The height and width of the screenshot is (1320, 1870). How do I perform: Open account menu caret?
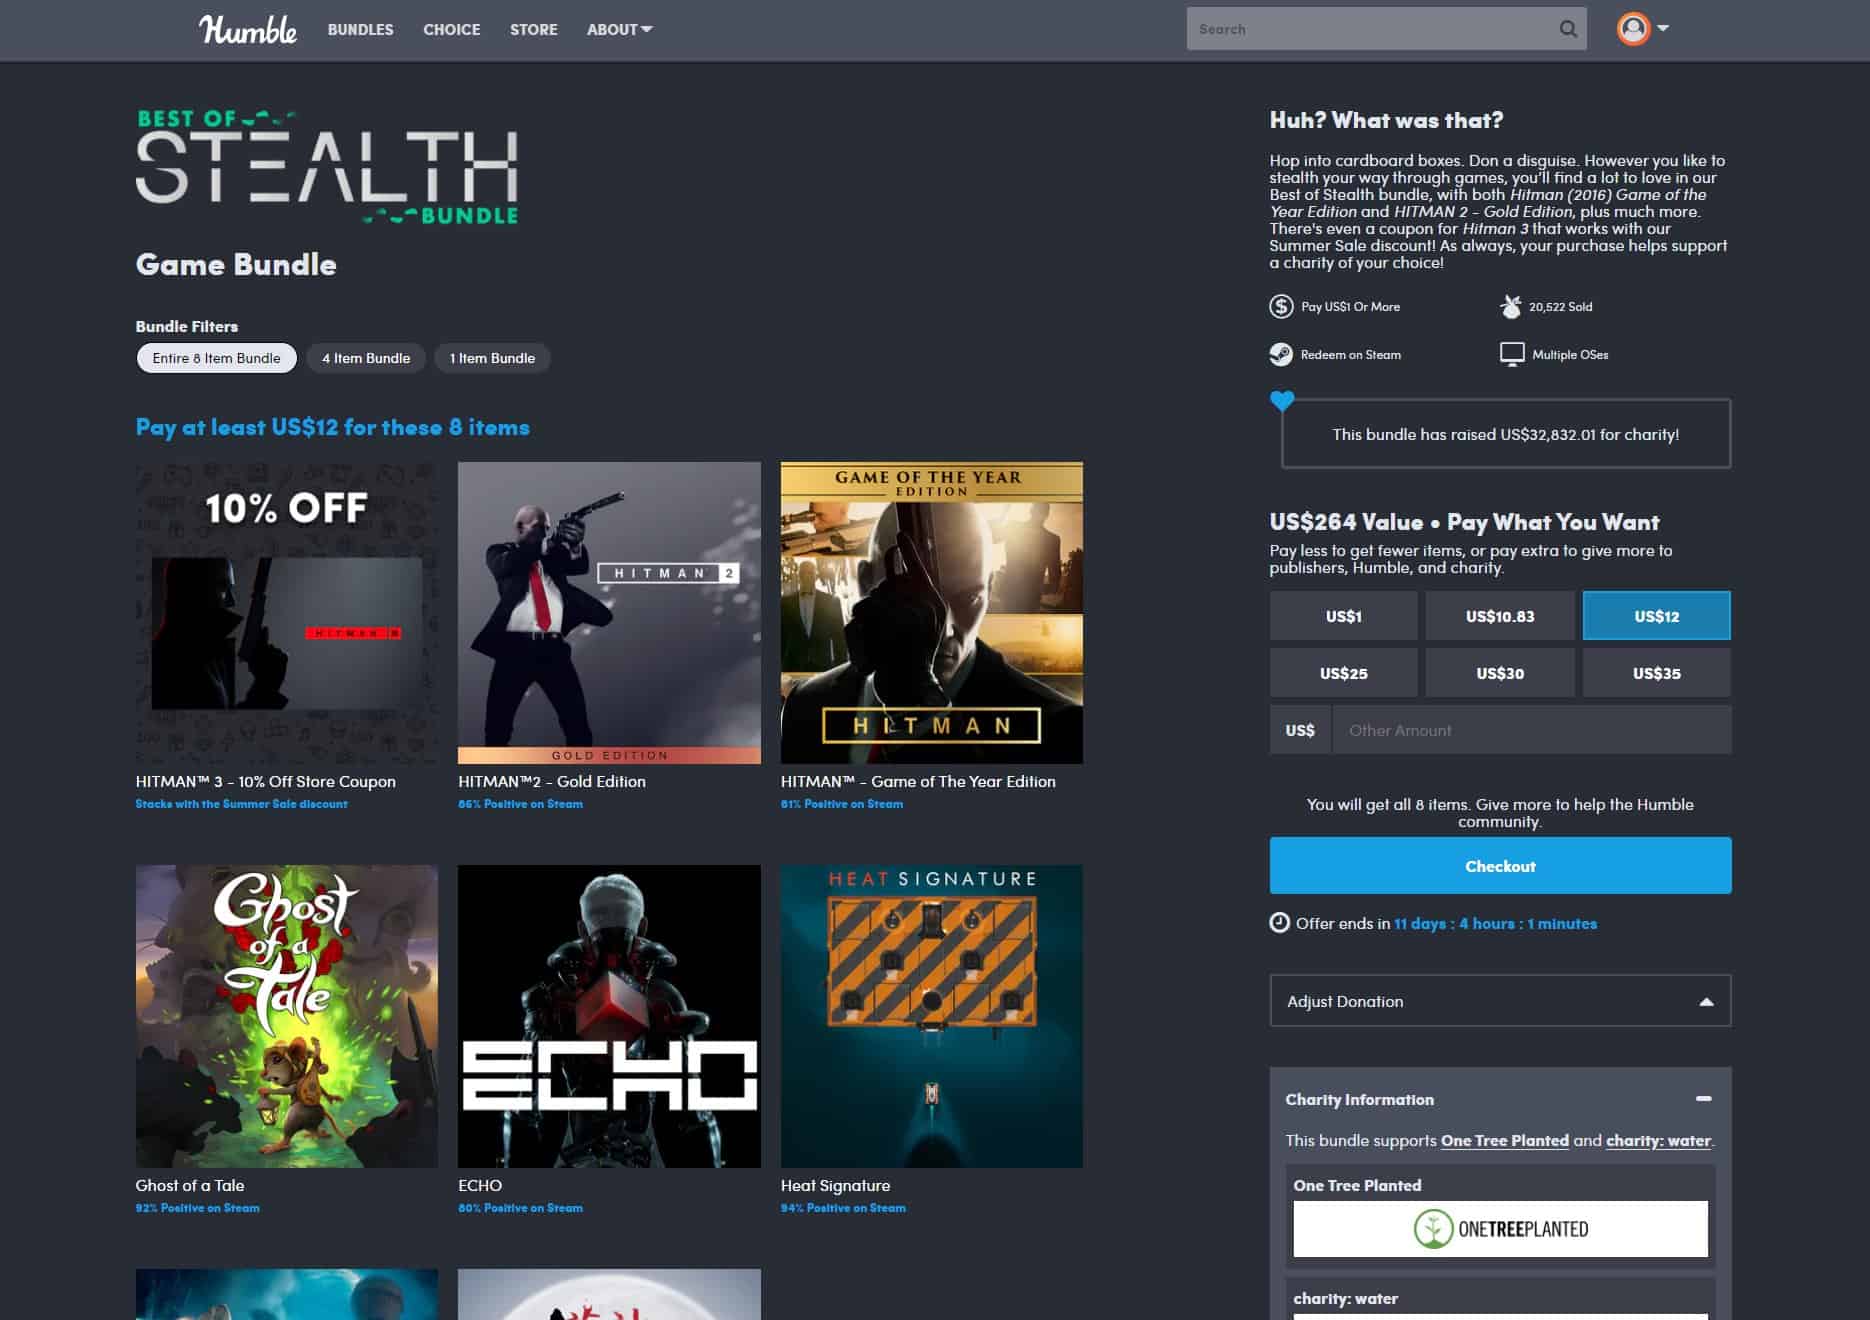point(1663,28)
